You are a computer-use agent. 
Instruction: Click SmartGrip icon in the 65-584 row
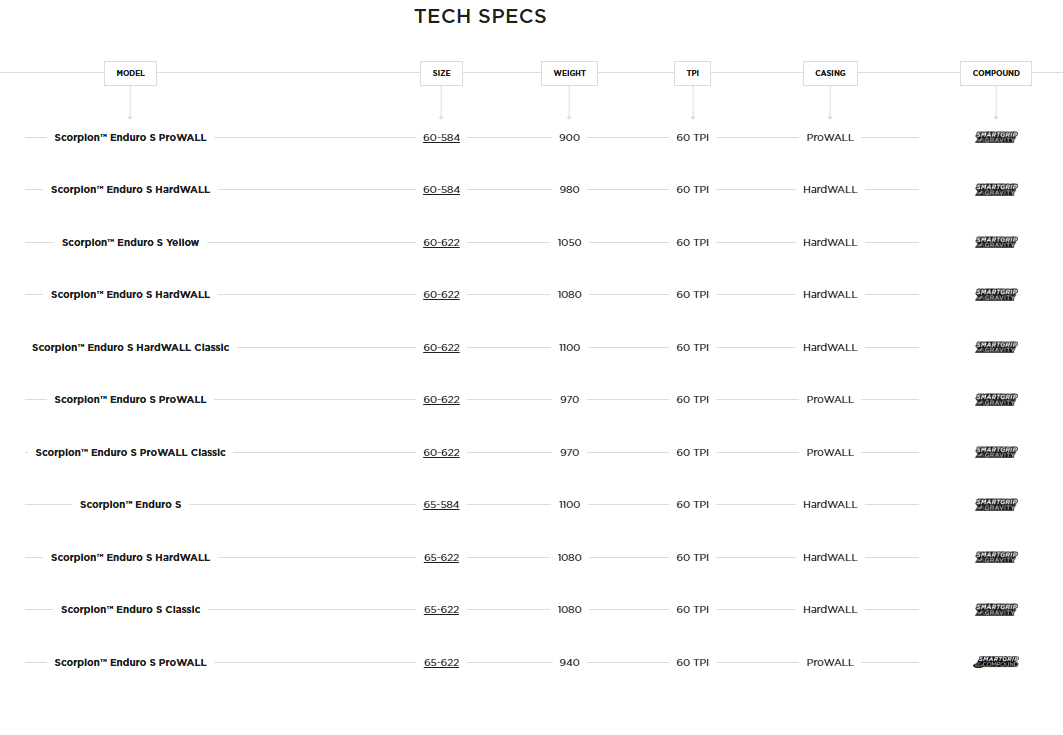[x=995, y=505]
